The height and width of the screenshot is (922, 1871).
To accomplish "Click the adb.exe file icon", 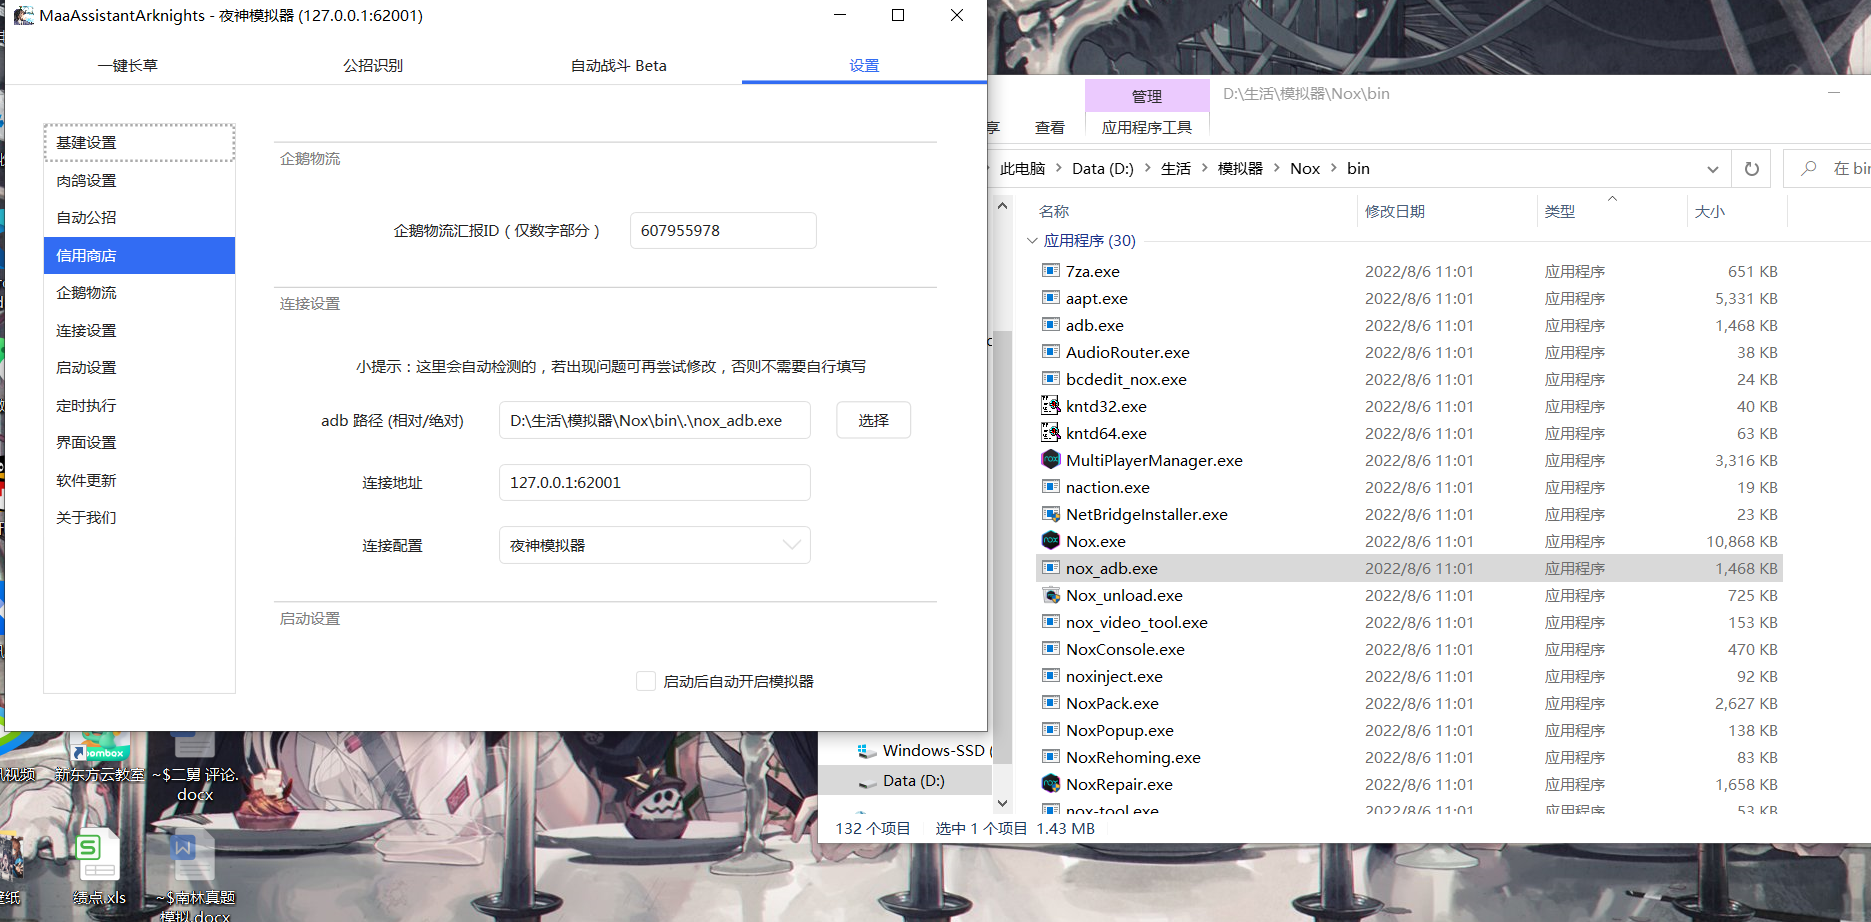I will 1051,325.
